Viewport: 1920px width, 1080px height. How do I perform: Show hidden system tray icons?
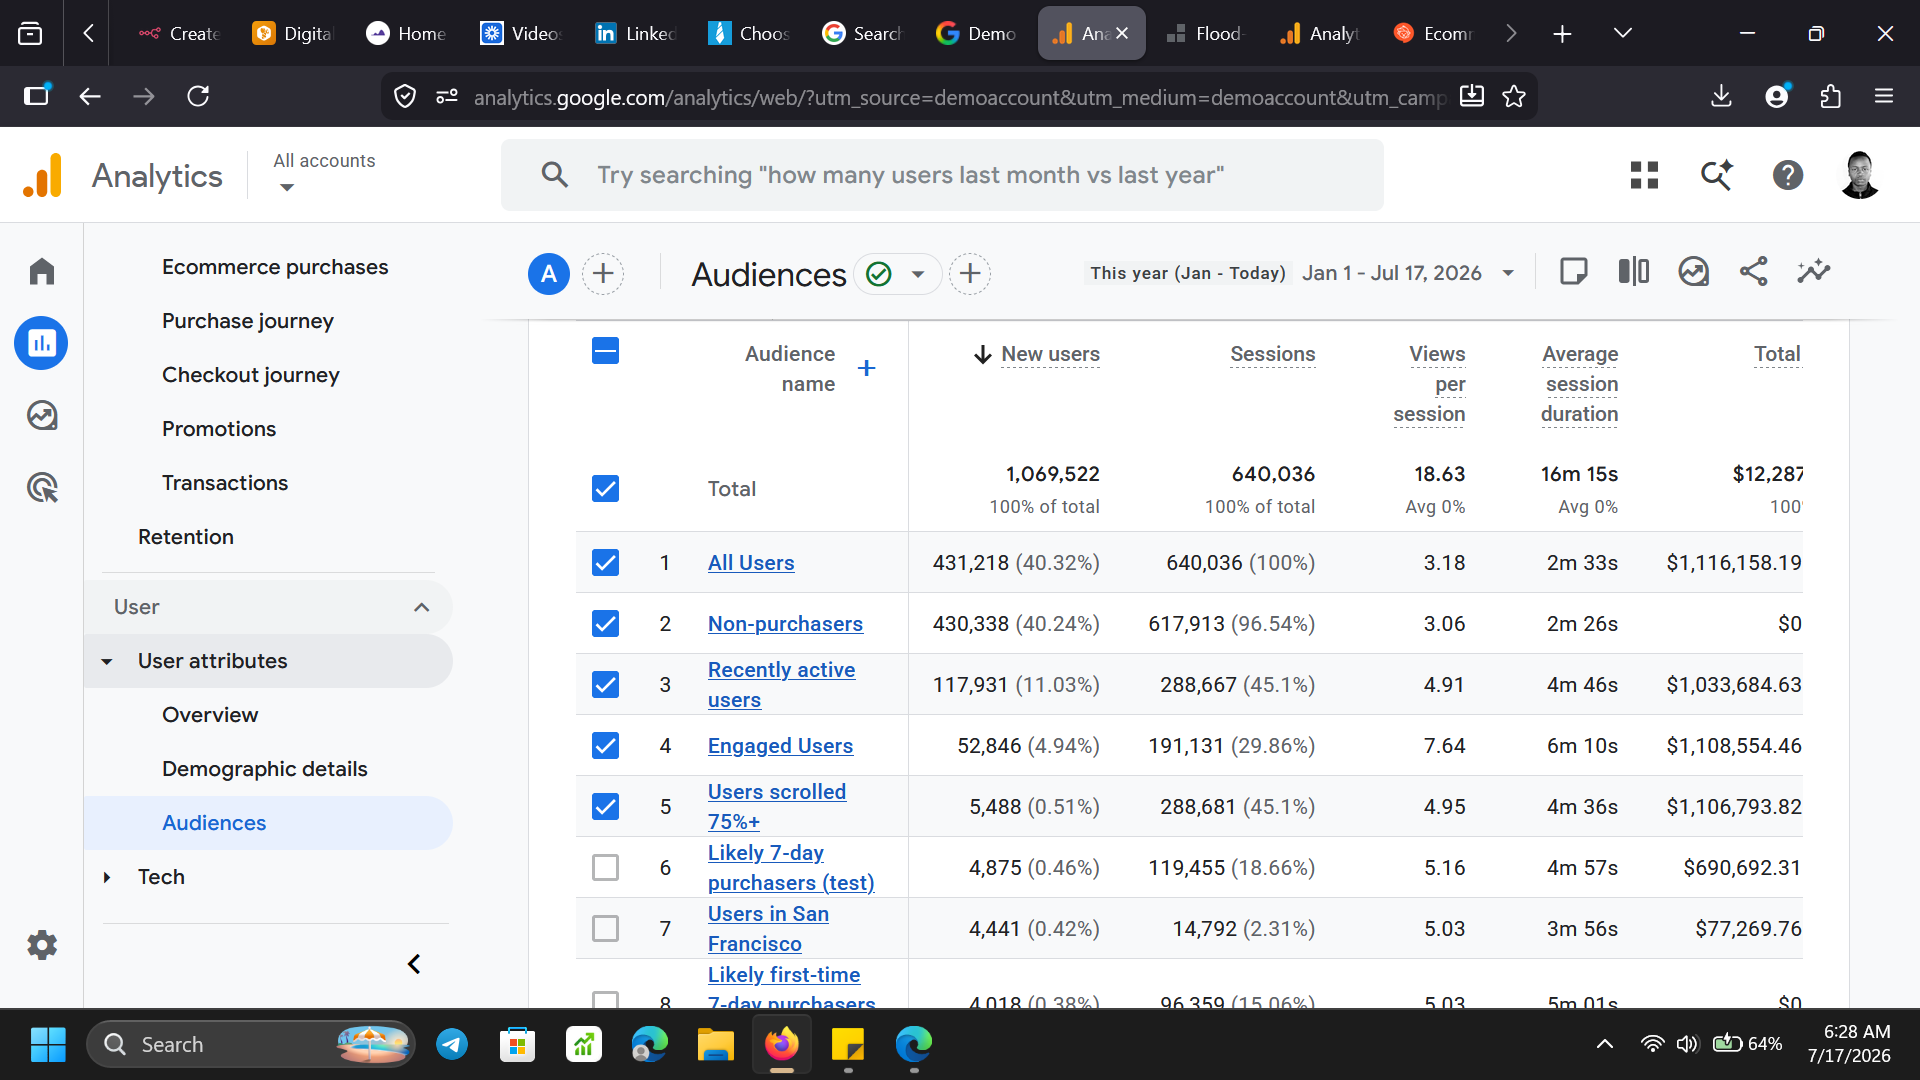tap(1604, 1044)
